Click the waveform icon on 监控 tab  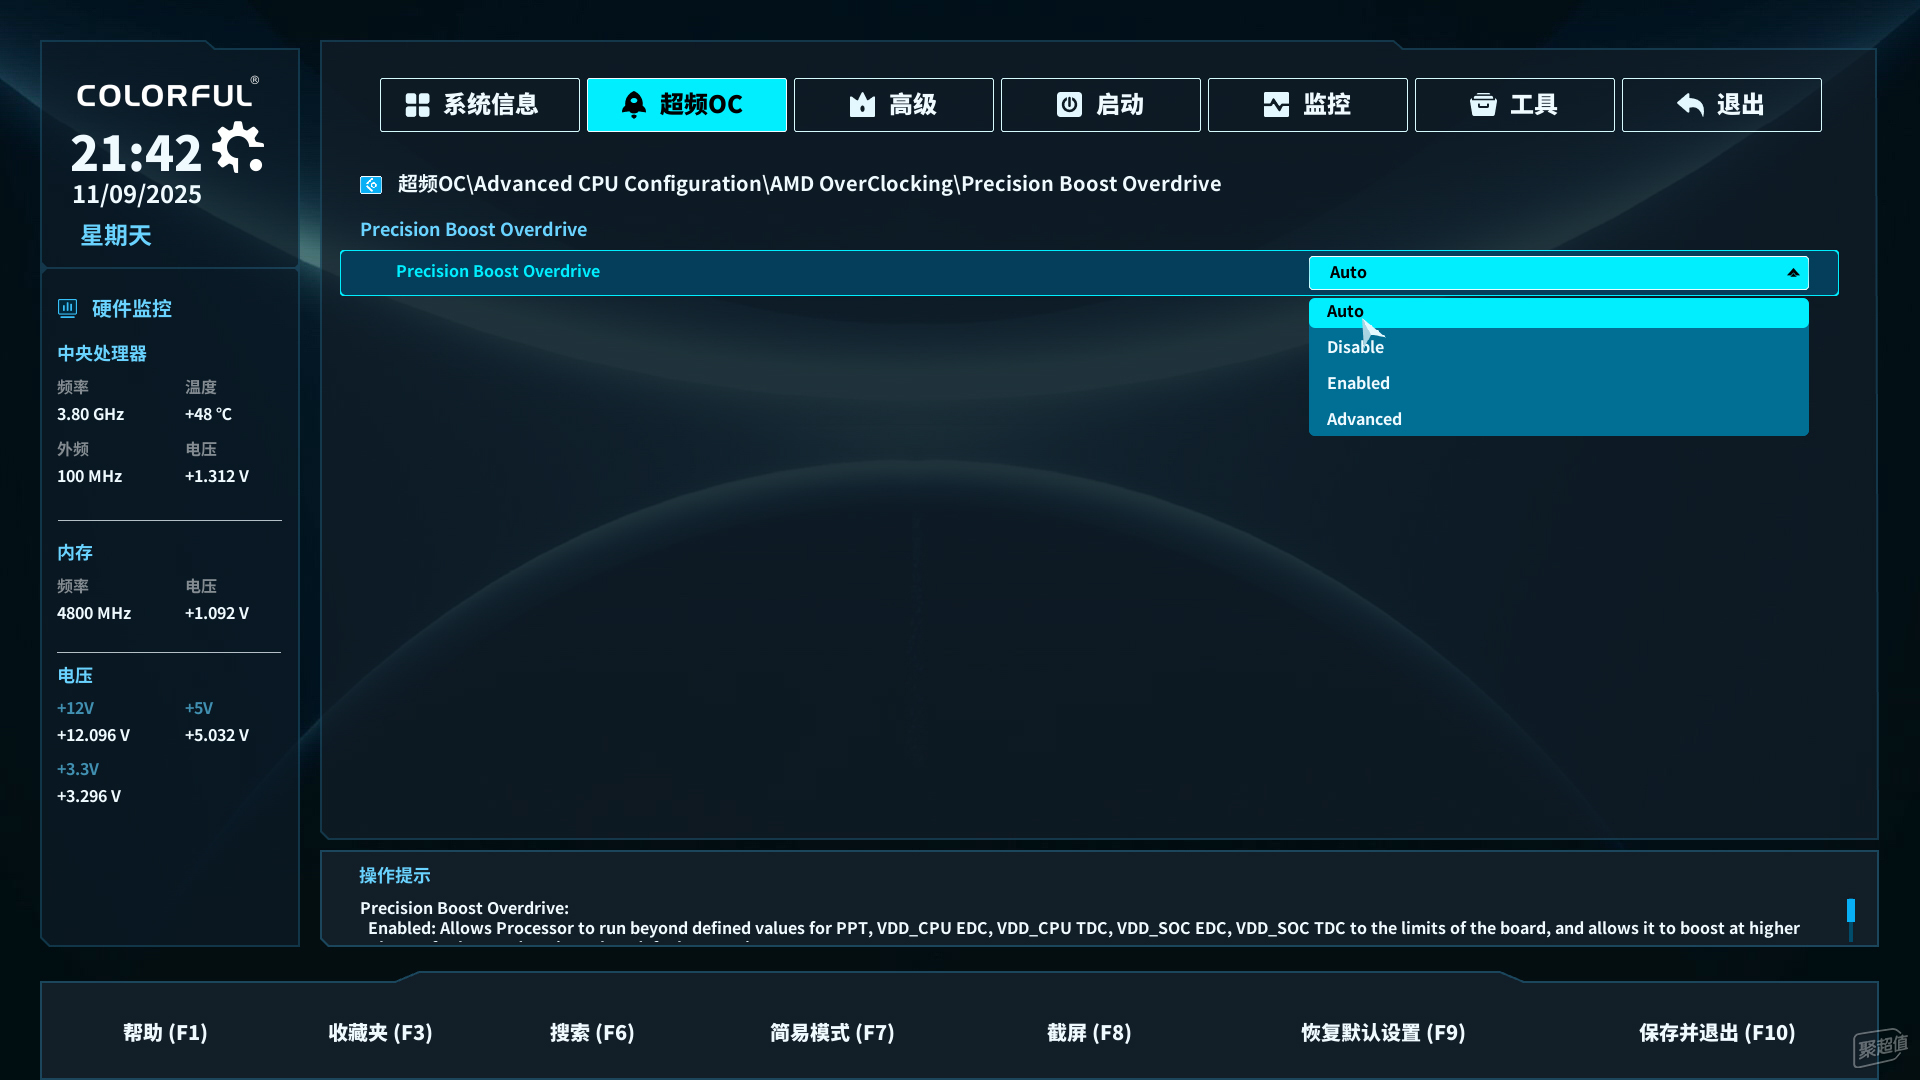point(1276,105)
